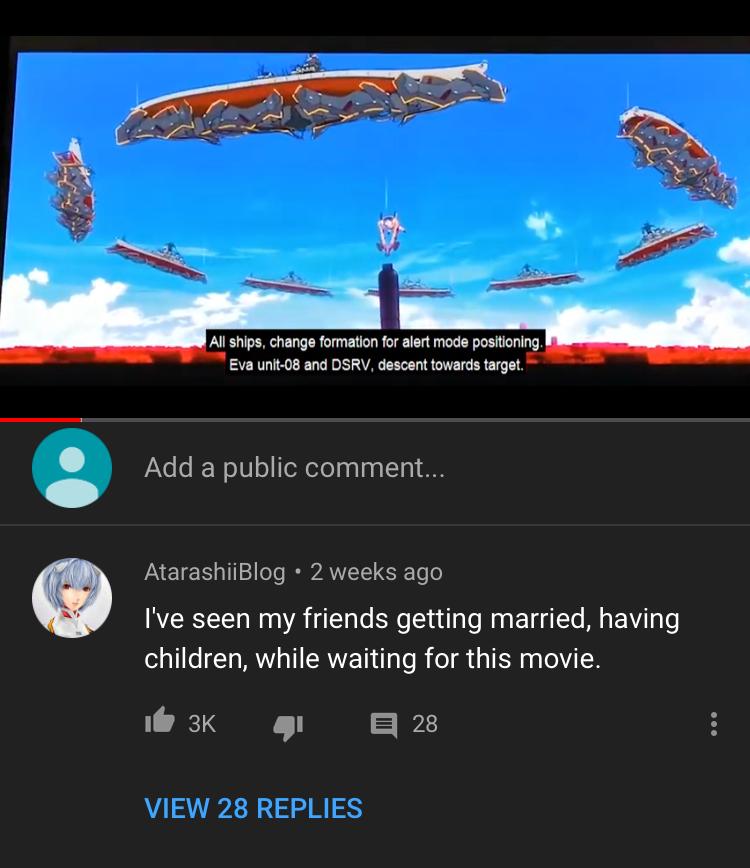This screenshot has width=750, height=868.
Task: Dislike the comment with thumbs down icon
Action: (288, 726)
